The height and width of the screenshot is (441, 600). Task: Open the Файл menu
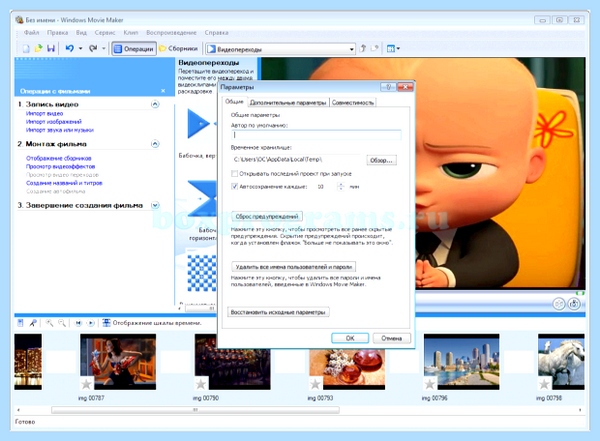(31, 33)
